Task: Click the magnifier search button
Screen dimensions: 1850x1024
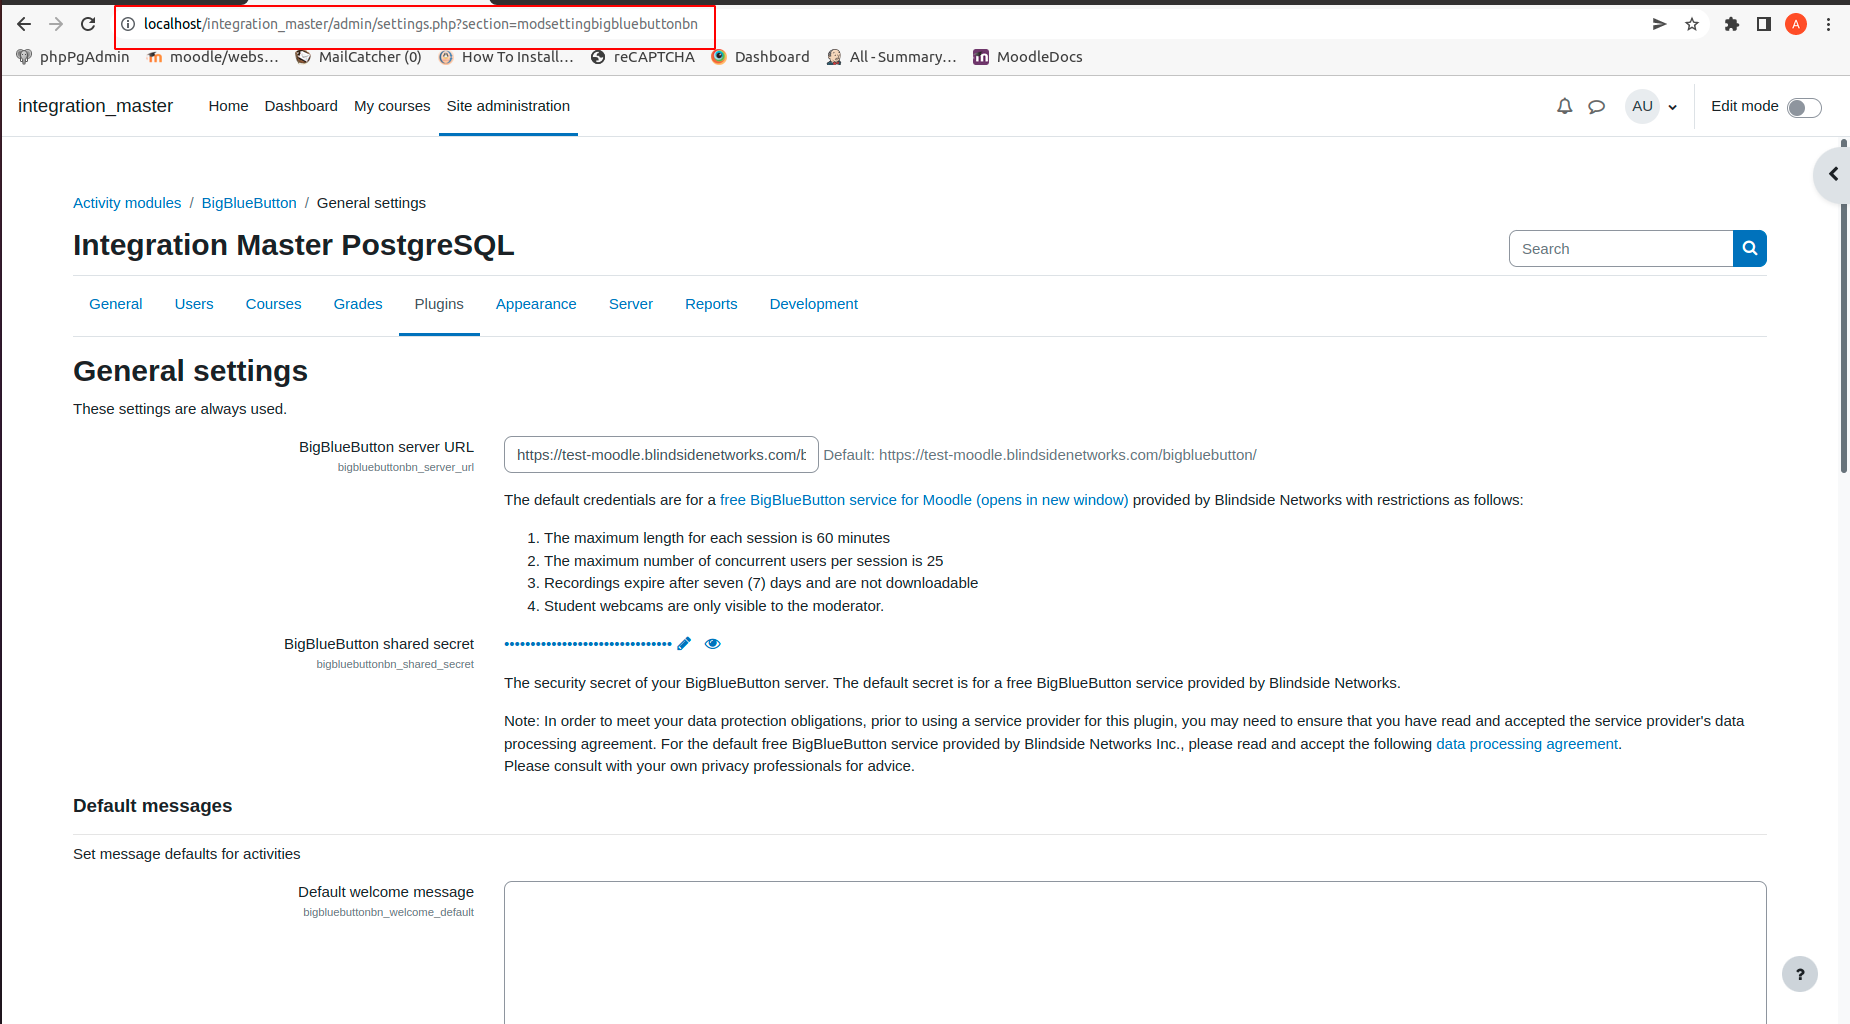Action: (1750, 249)
